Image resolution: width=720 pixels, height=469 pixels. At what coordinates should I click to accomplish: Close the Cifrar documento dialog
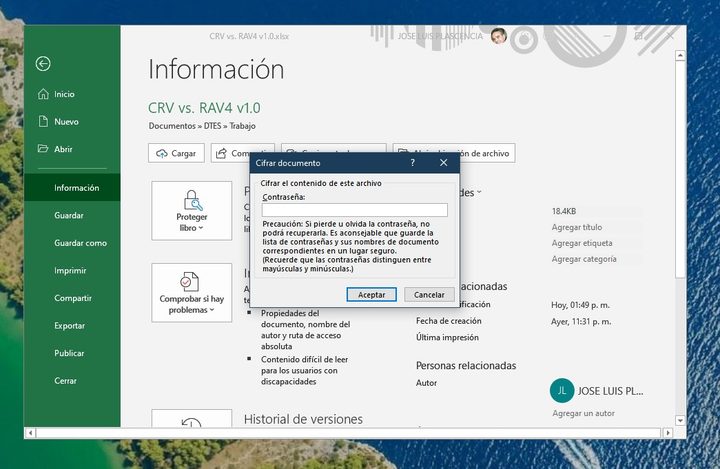[x=443, y=163]
